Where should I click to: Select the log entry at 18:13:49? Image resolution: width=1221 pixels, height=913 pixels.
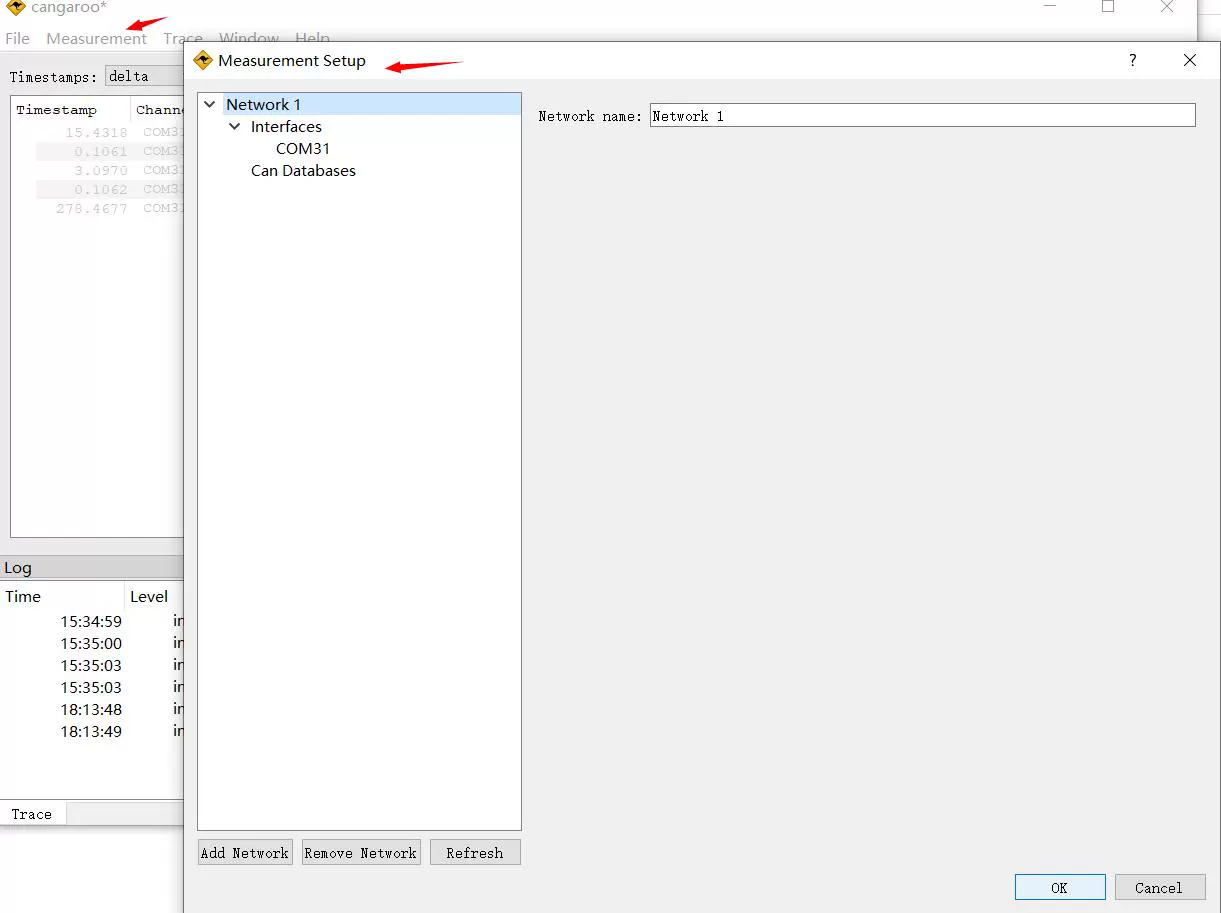pyautogui.click(x=92, y=731)
